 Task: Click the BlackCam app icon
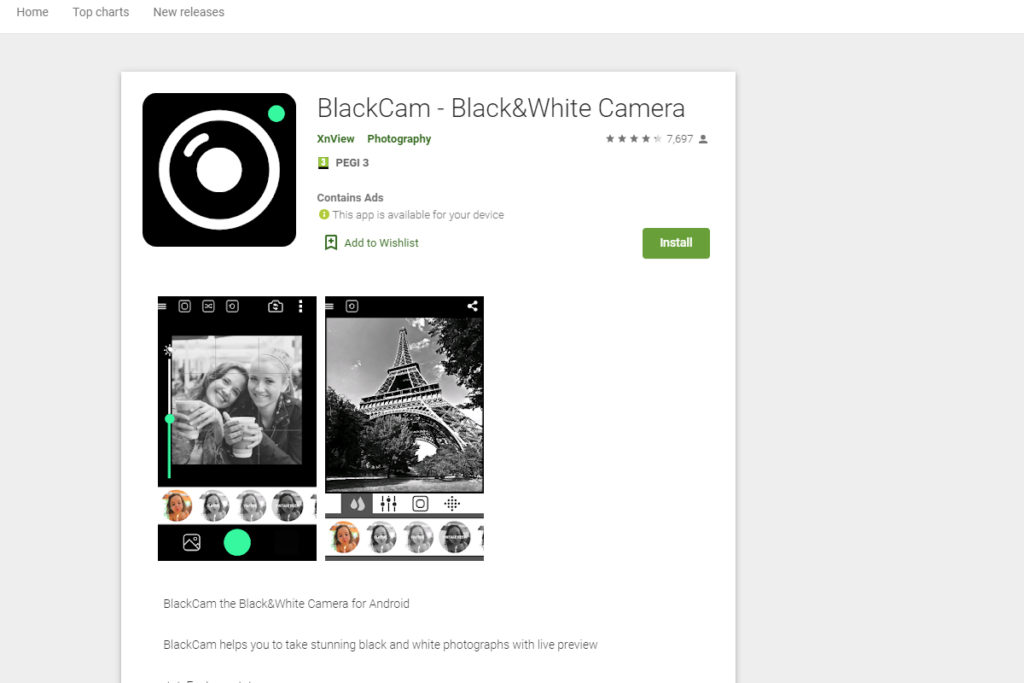219,170
